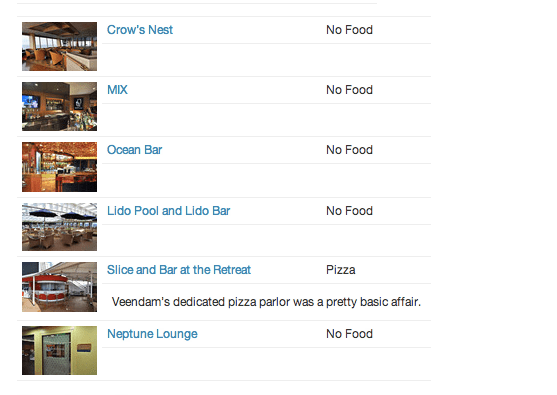The height and width of the screenshot is (395, 557).
Task: View the Slice and Bar photo thumbnail
Action: pos(59,287)
